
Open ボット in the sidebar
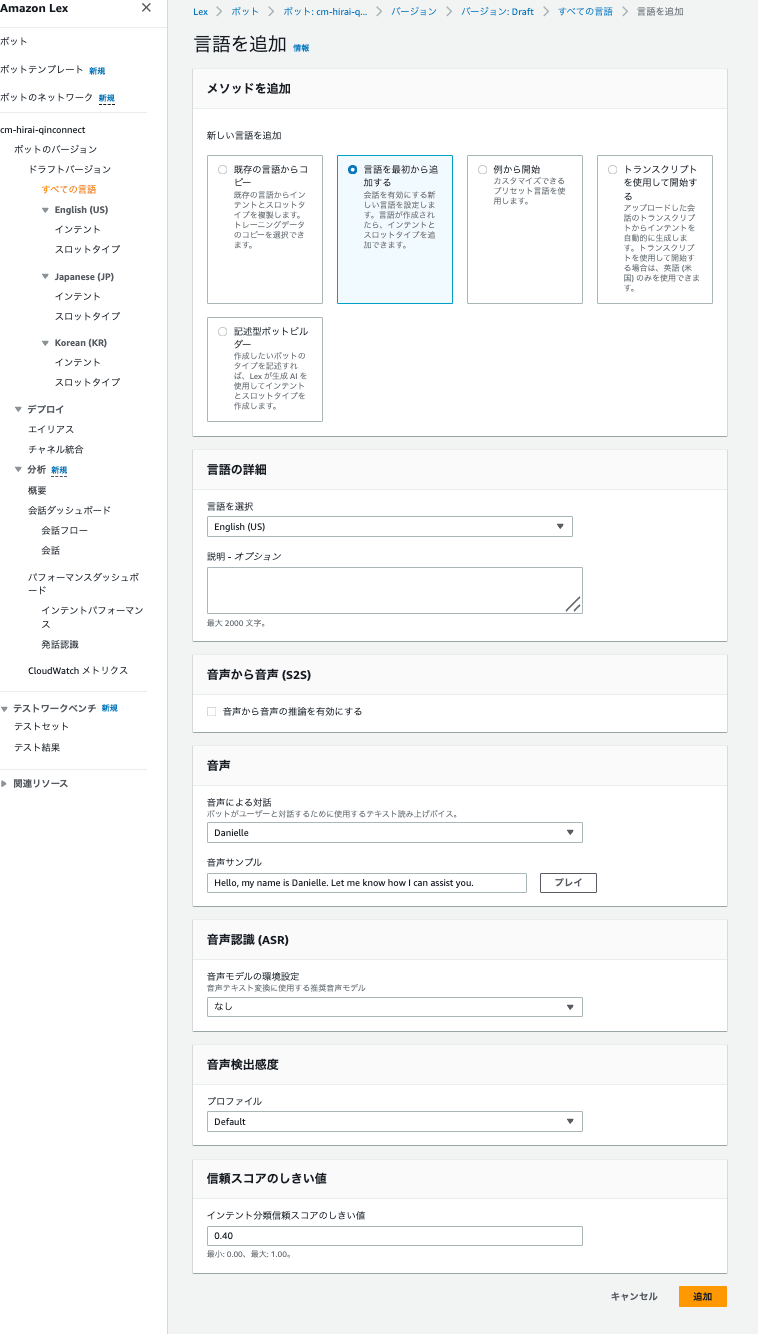point(14,42)
